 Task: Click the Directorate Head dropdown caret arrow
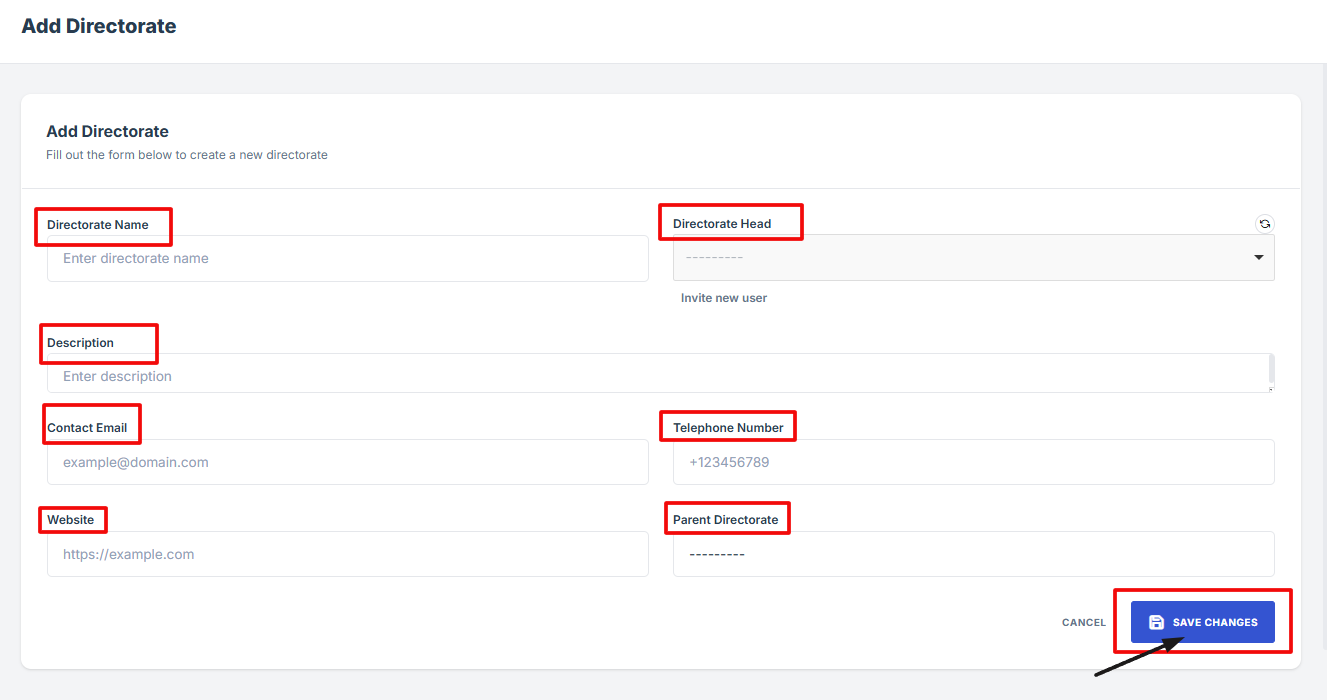[x=1258, y=258]
